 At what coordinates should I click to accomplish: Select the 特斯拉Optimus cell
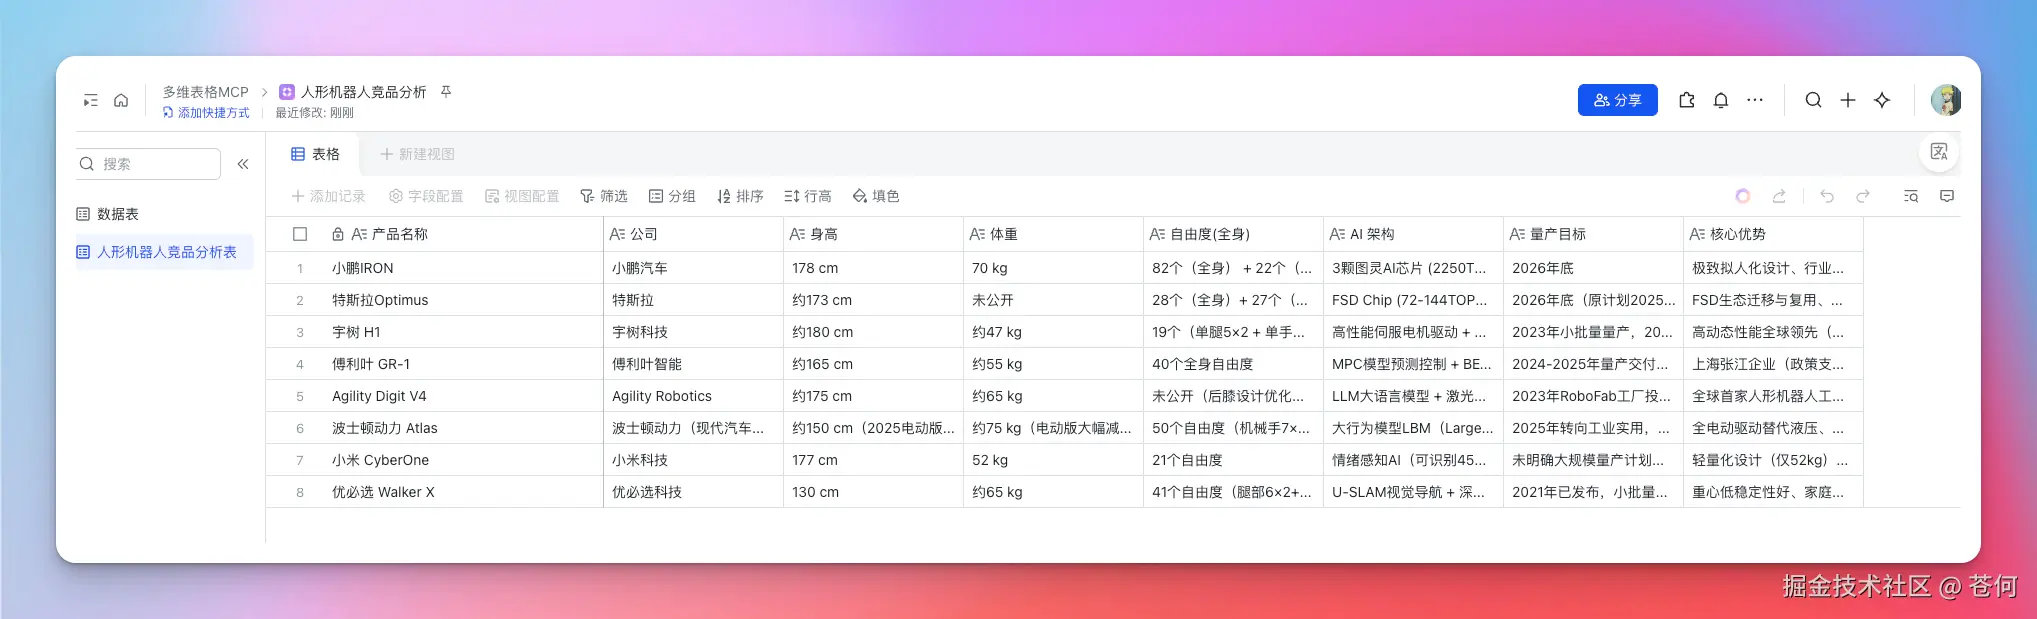coord(464,300)
